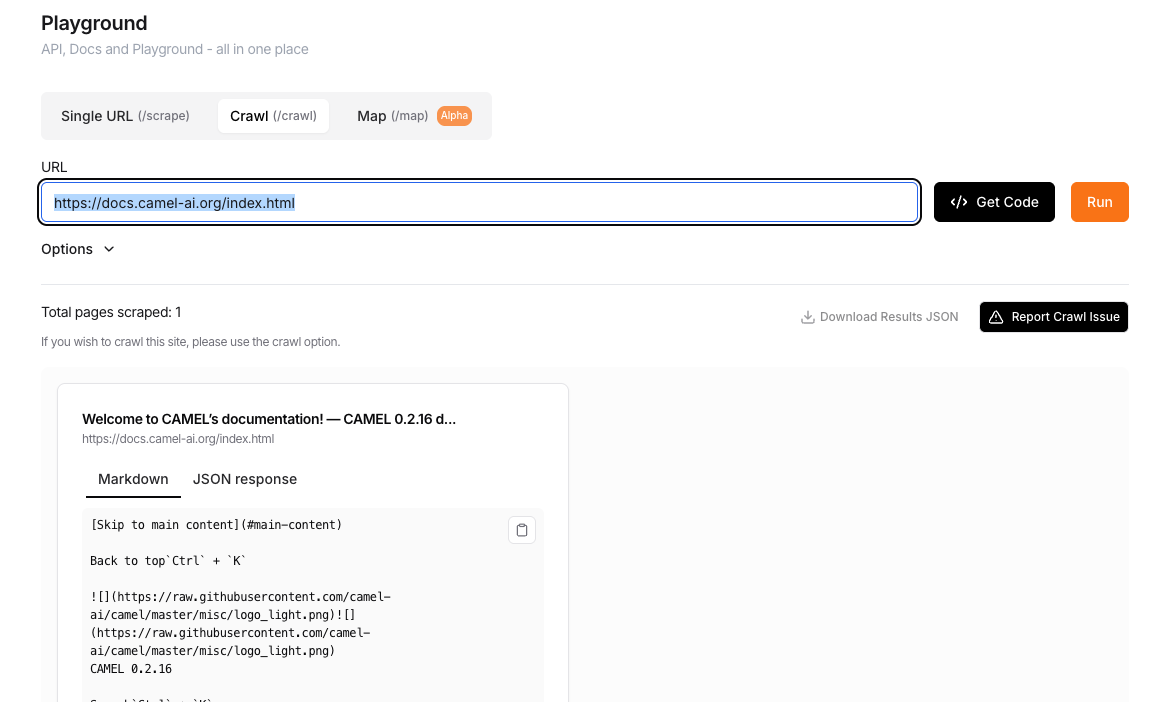This screenshot has height=702, width=1167.
Task: Click the docs.camel-ai.org URL under the result title
Action: click(178, 439)
